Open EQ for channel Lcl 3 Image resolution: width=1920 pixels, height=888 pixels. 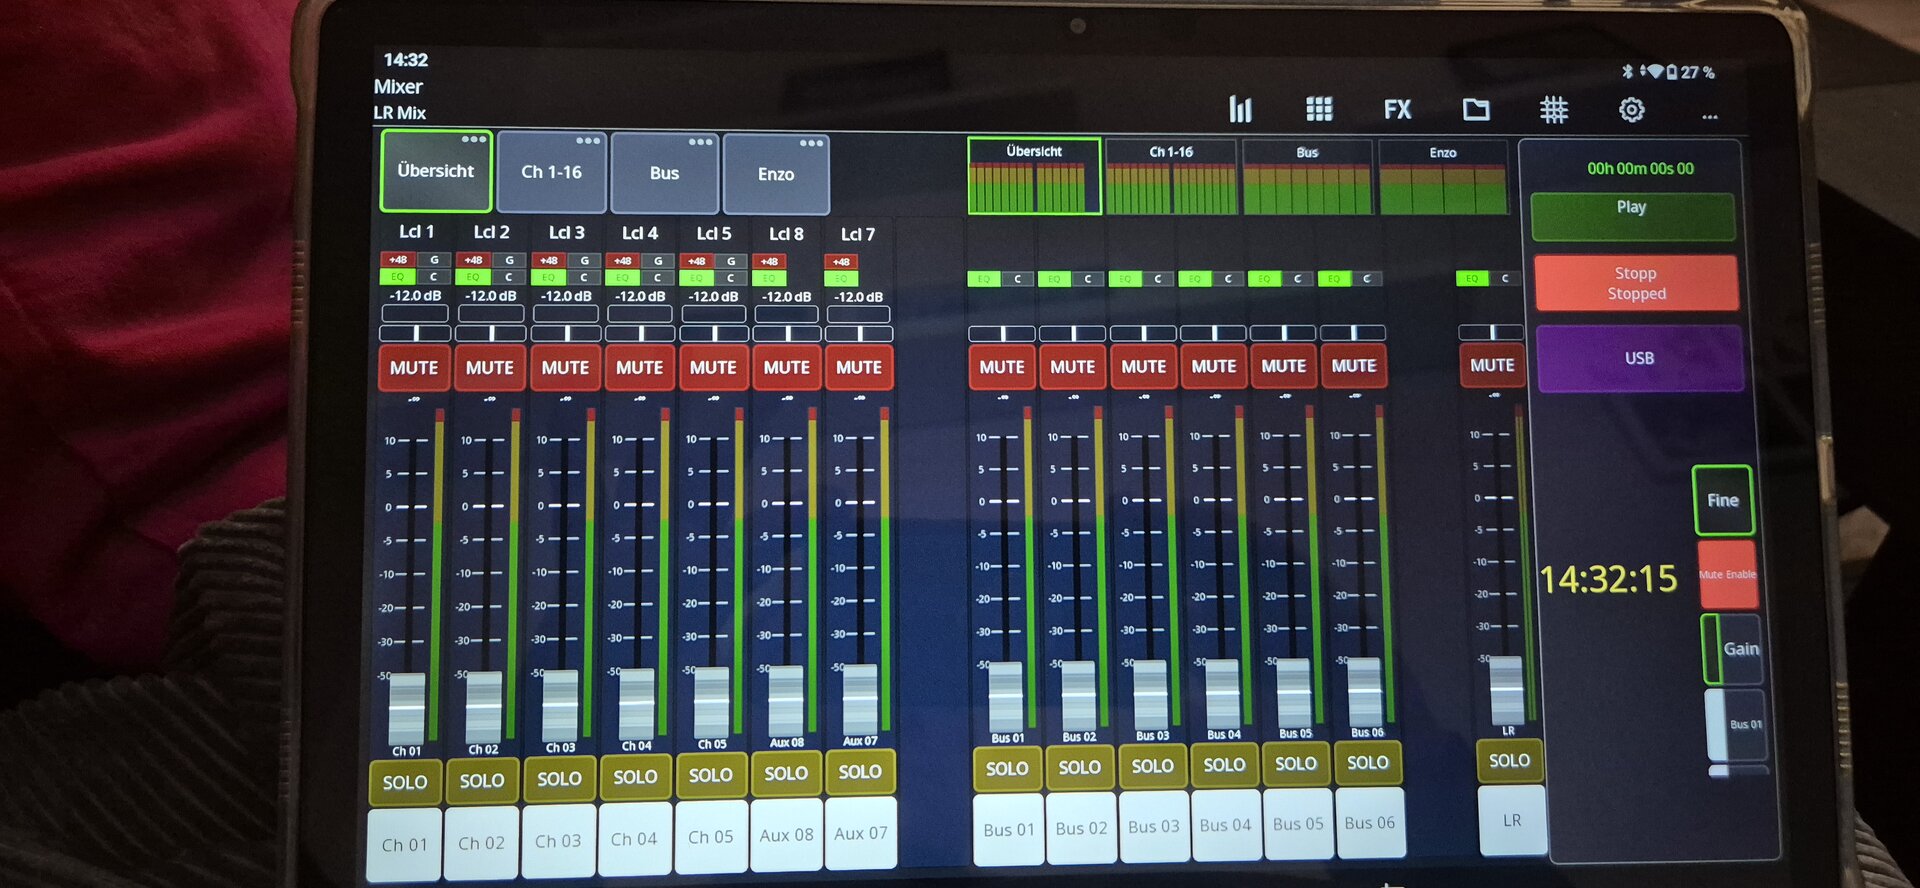click(548, 277)
